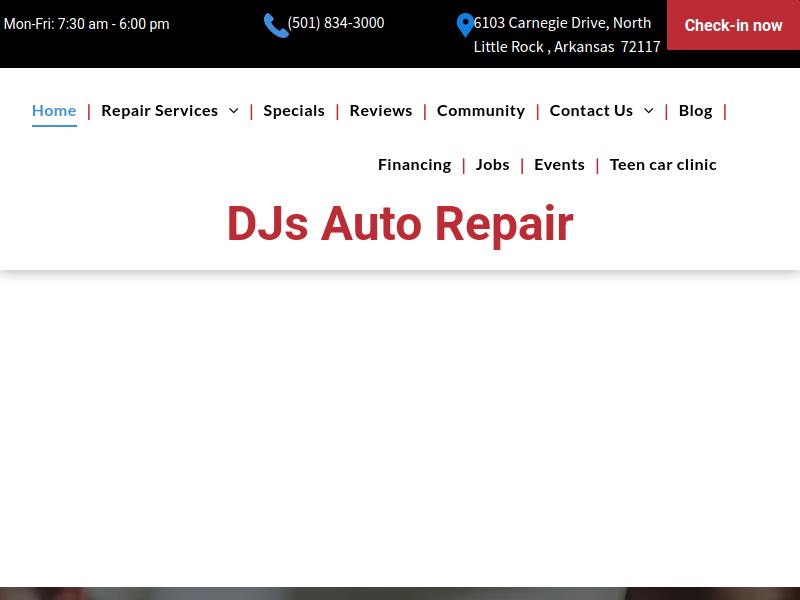Image resolution: width=800 pixels, height=600 pixels.
Task: Expand the Contact Us dropdown chevron
Action: [649, 111]
